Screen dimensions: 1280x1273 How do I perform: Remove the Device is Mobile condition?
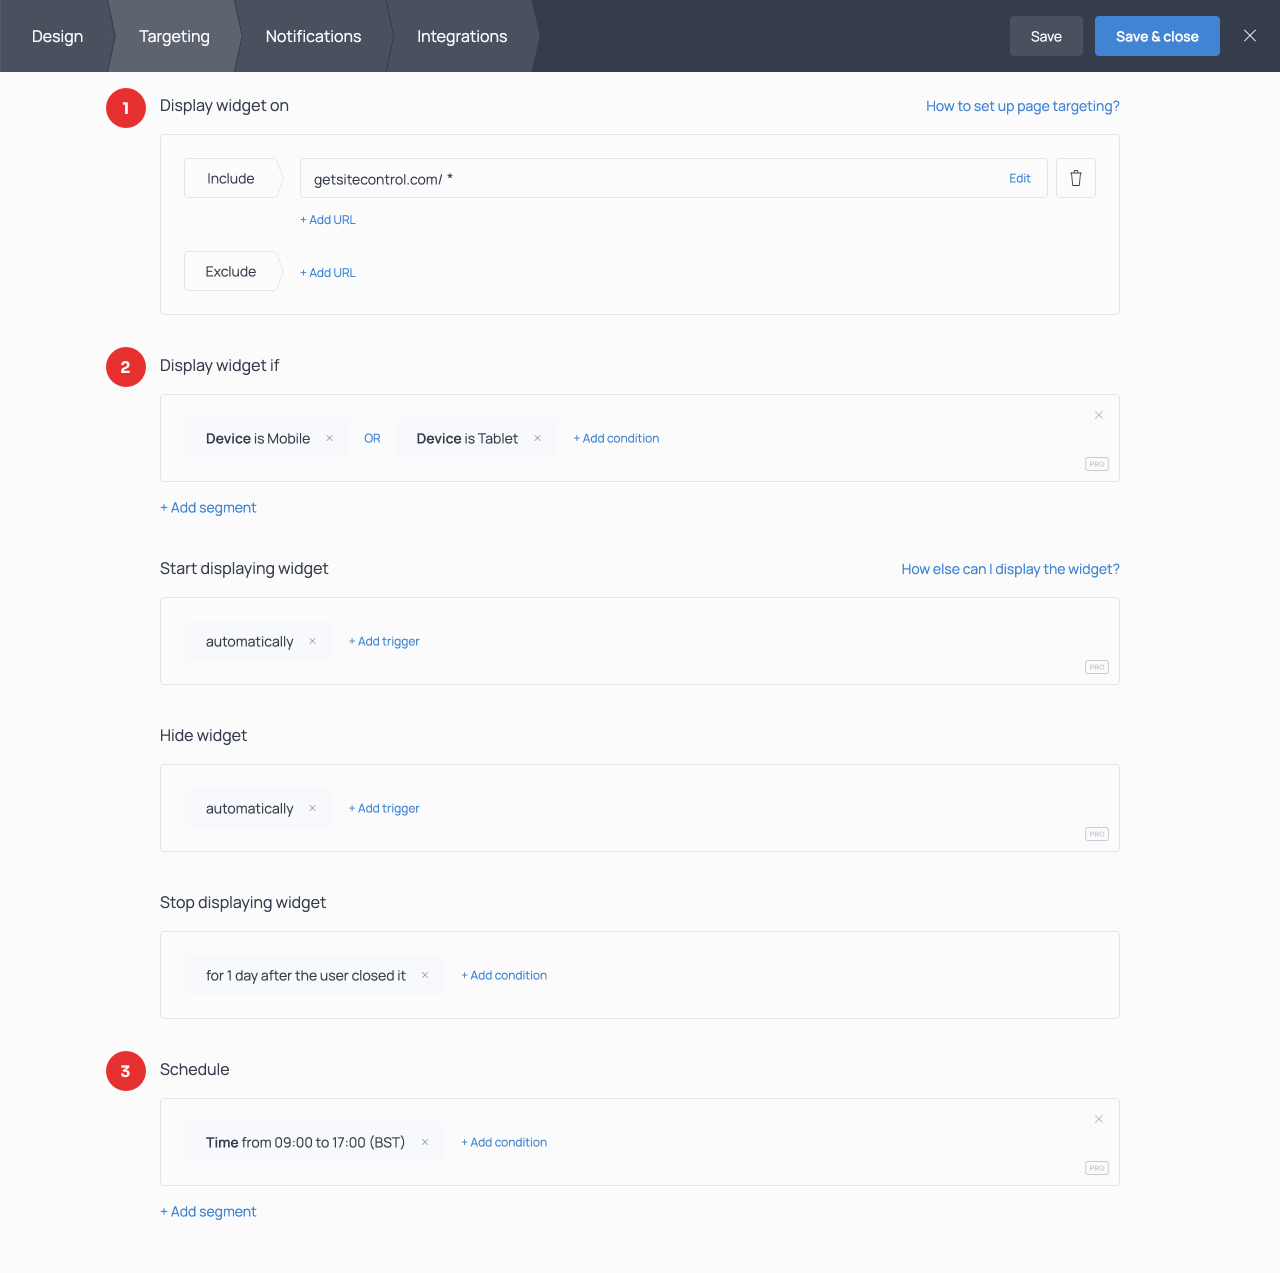(329, 438)
